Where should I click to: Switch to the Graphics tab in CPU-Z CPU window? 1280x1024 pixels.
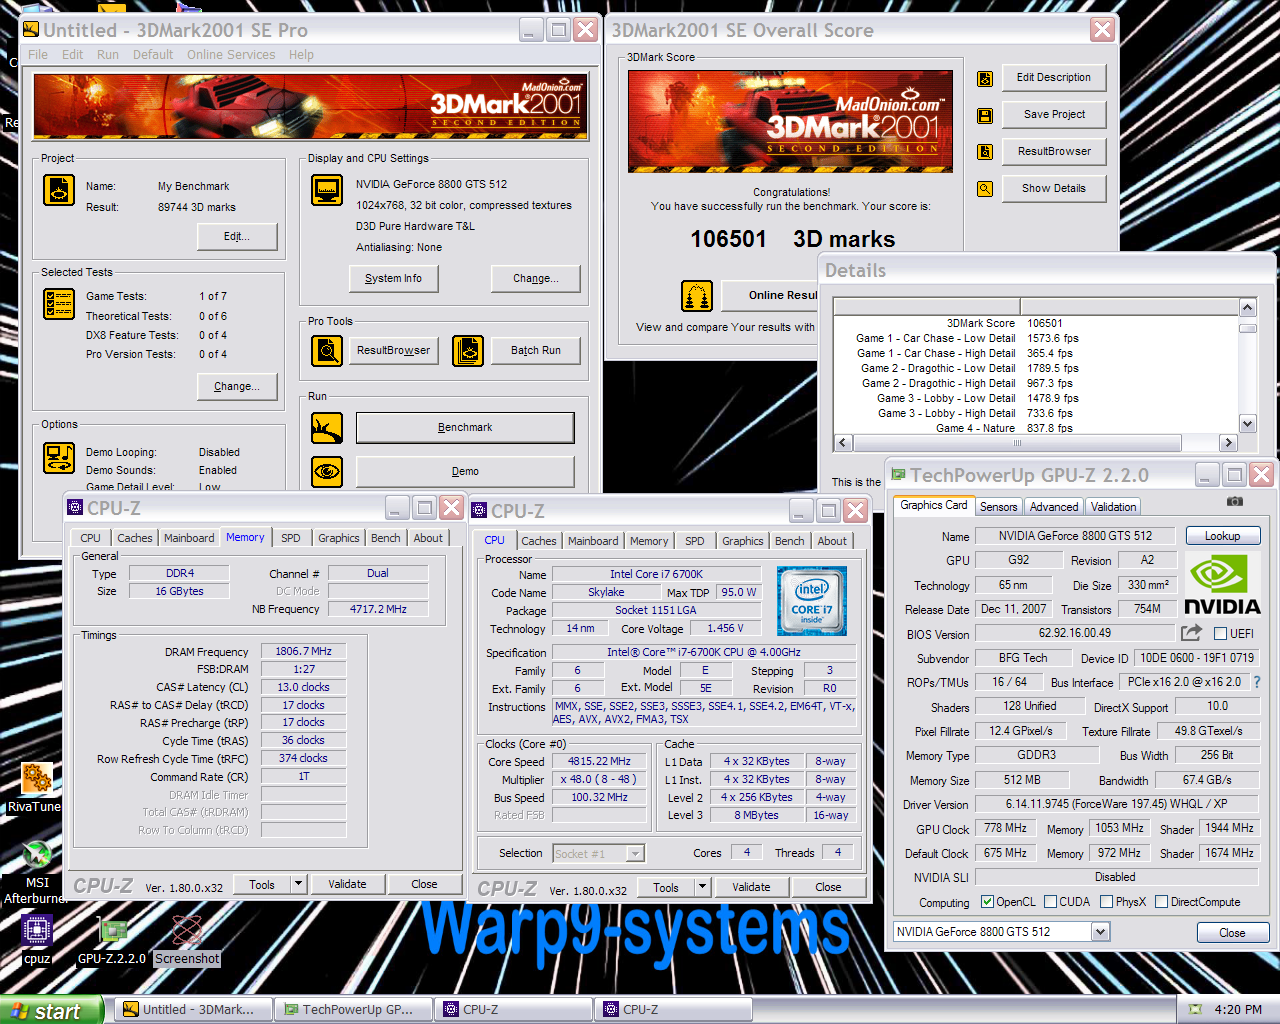click(x=743, y=541)
